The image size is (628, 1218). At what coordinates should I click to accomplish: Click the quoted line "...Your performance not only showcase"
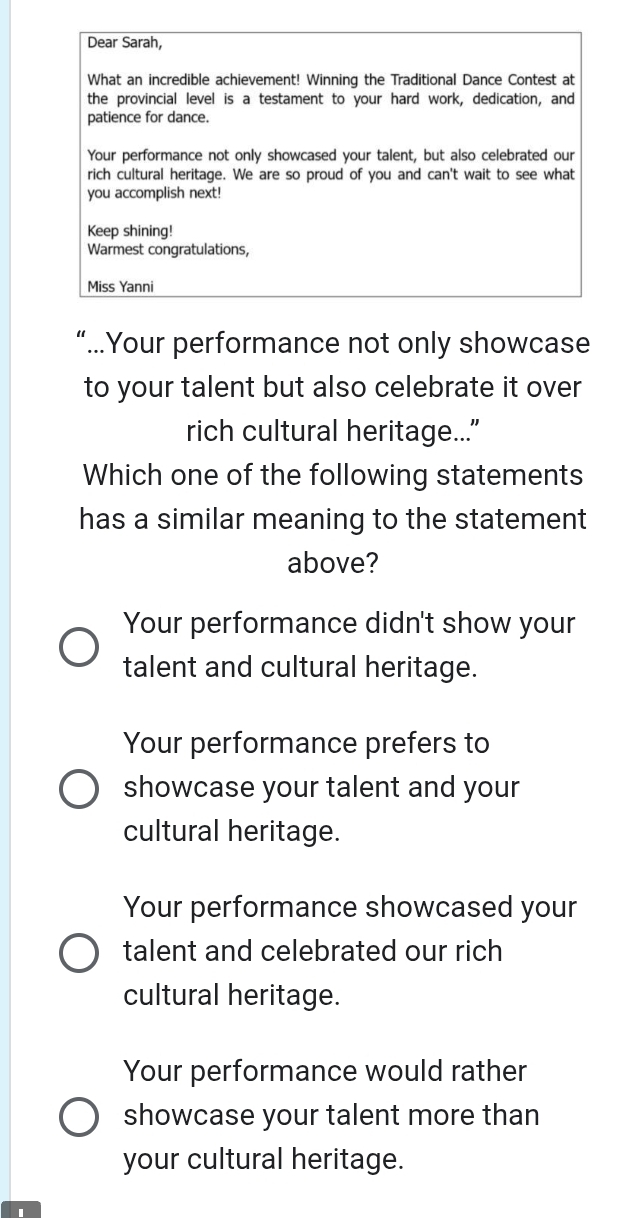pos(332,344)
